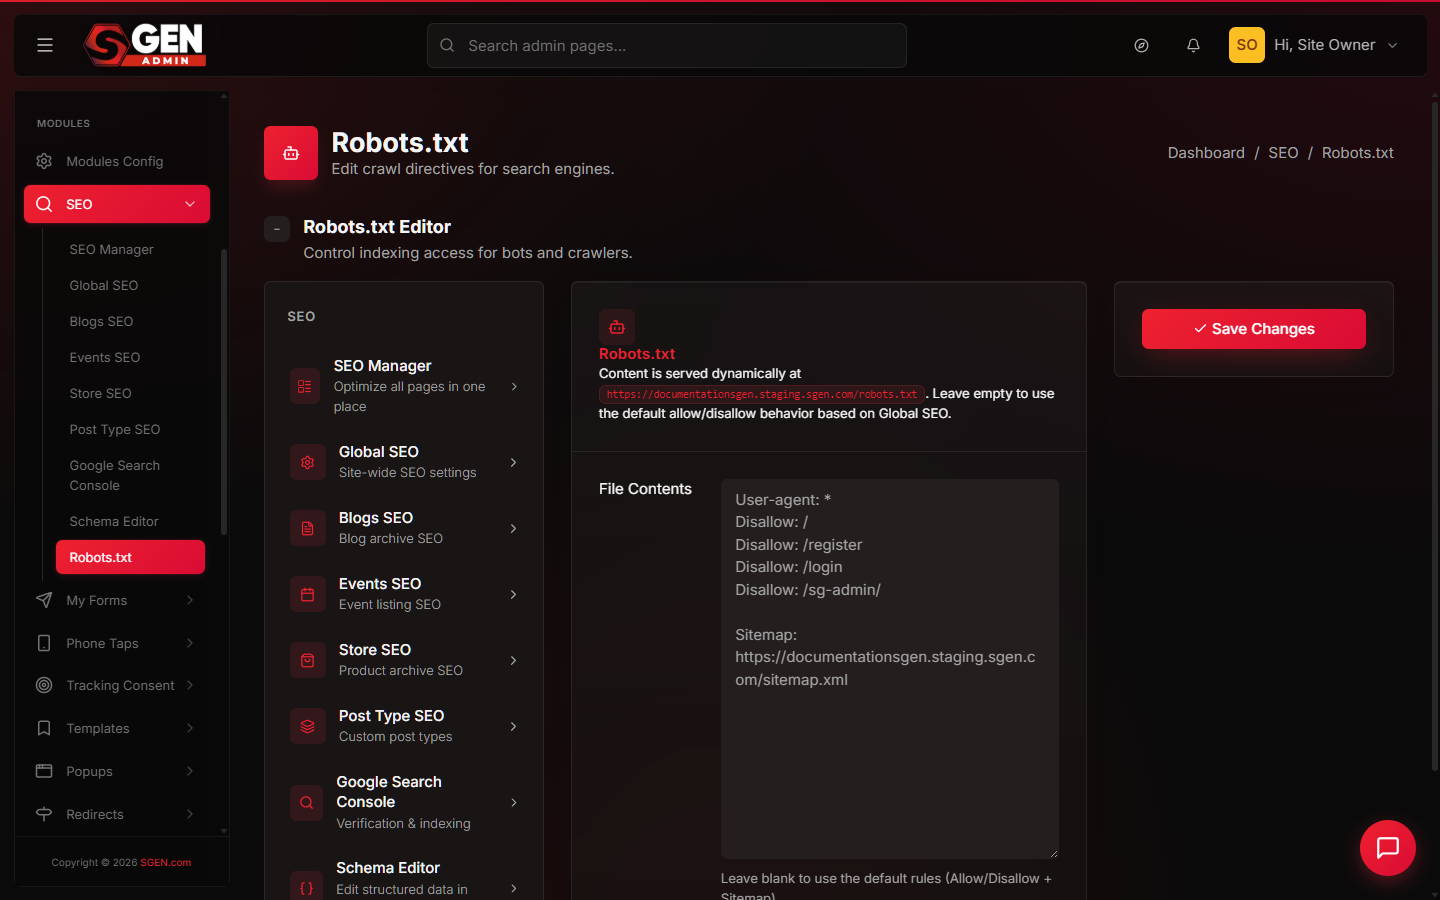Image resolution: width=1440 pixels, height=900 pixels.
Task: Expand the Tracking Consent menu chevron
Action: (x=190, y=685)
